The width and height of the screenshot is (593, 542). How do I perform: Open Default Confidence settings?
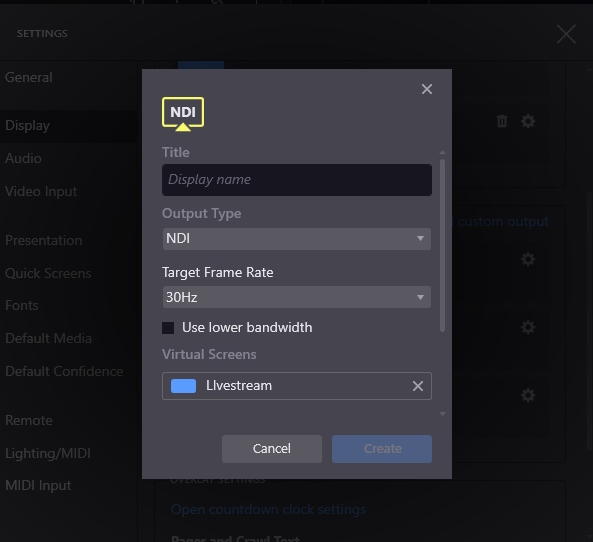(64, 371)
